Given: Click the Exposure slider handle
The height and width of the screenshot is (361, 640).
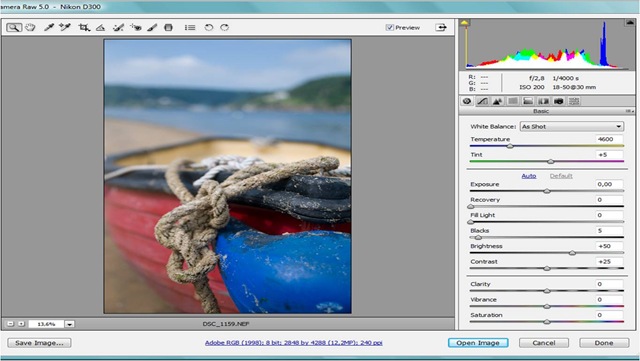Looking at the screenshot, I should [x=547, y=191].
